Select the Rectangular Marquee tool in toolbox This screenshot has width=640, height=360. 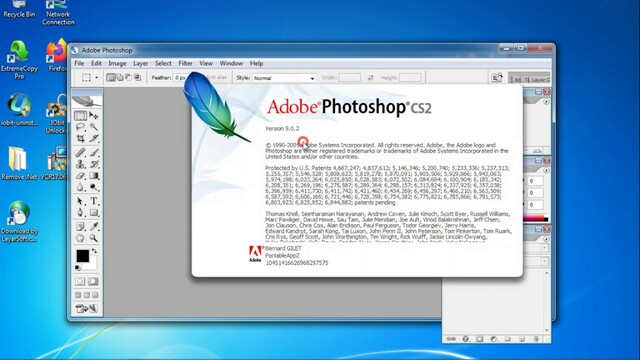[80, 116]
